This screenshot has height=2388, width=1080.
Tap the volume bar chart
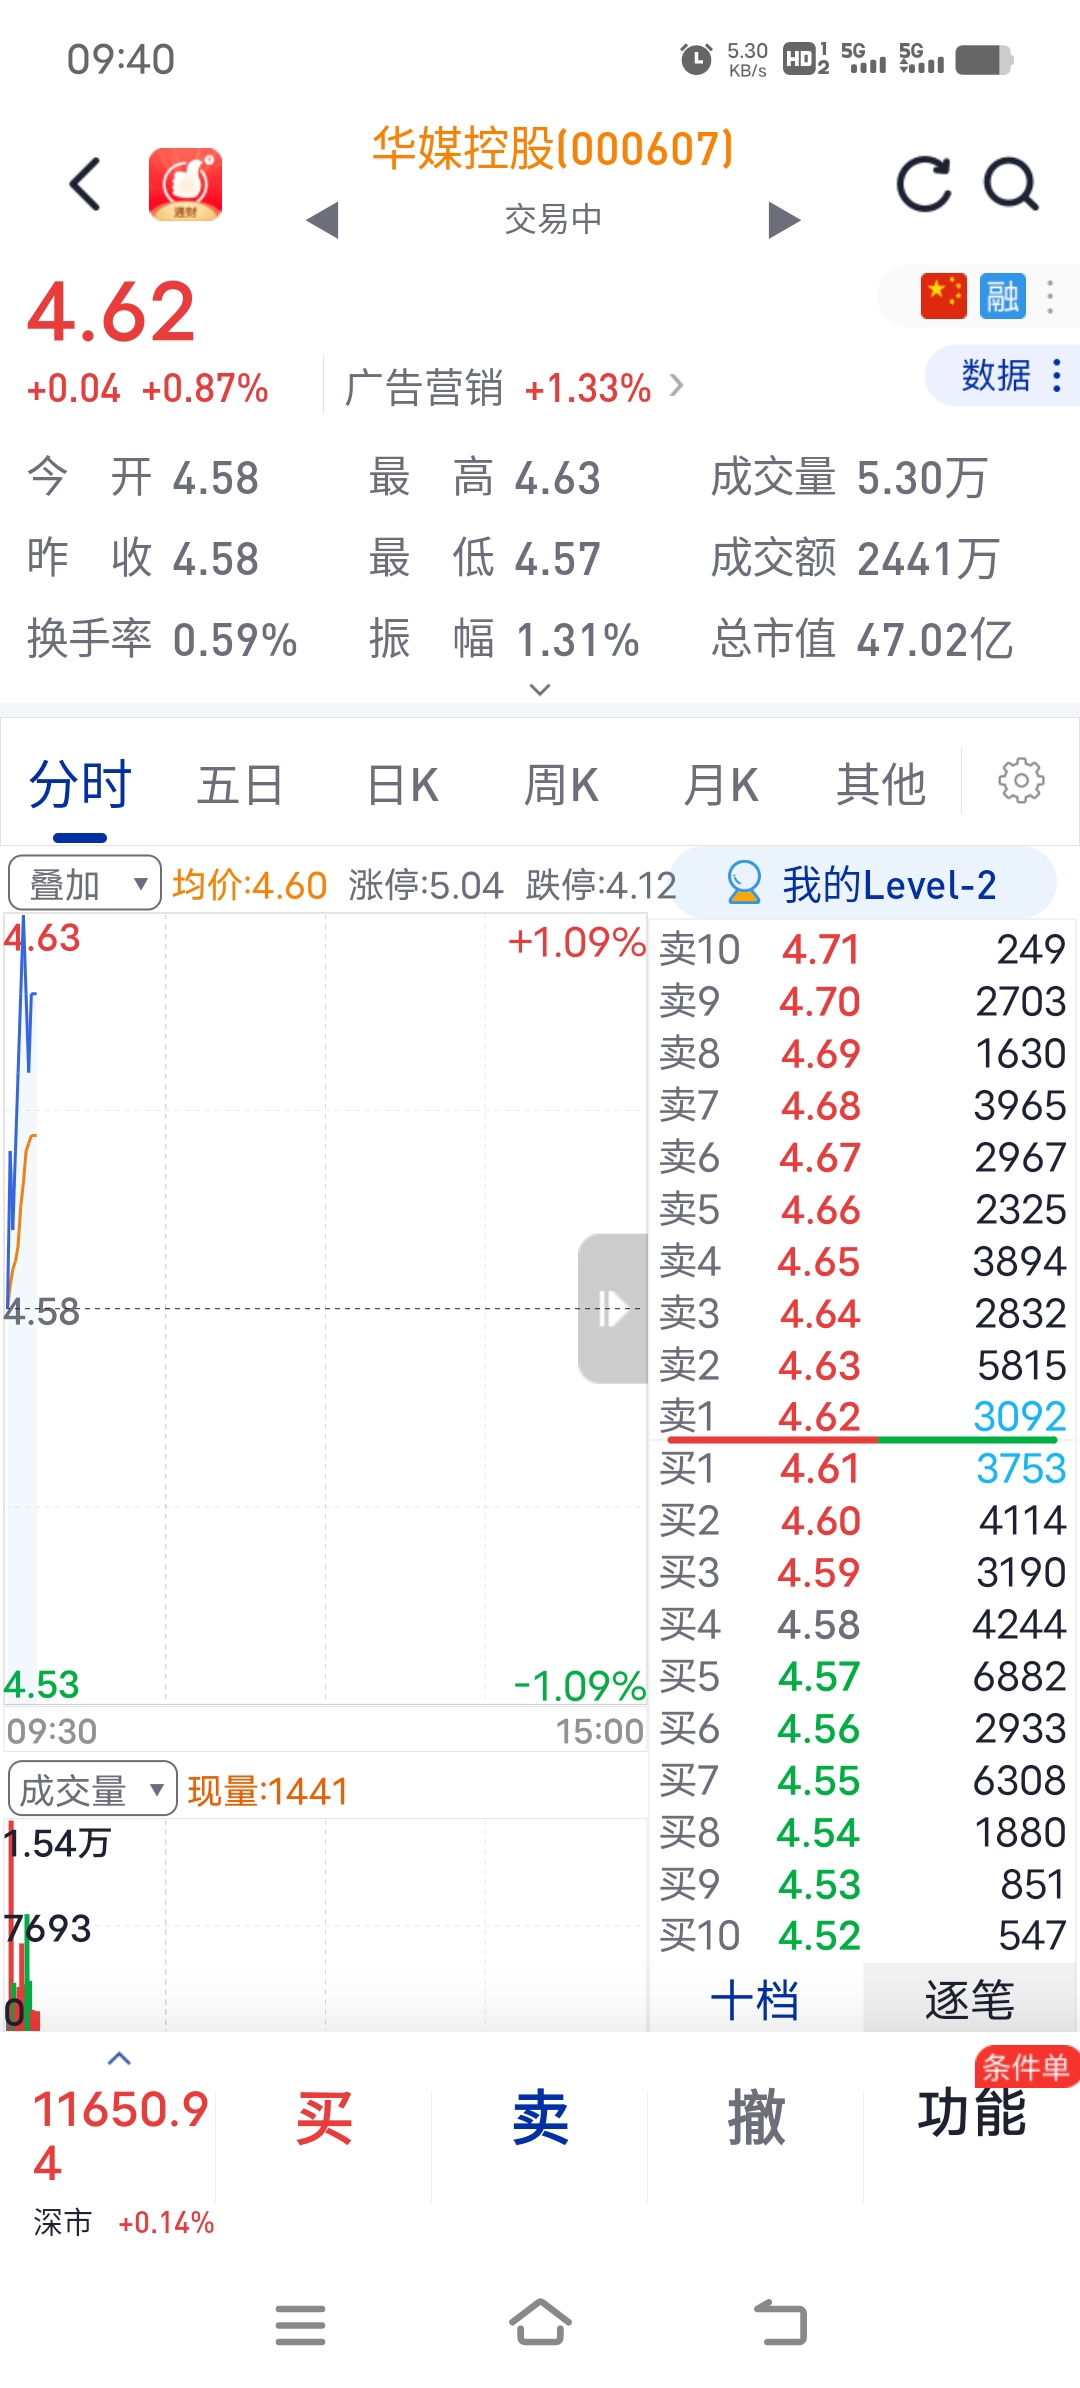tap(326, 1924)
